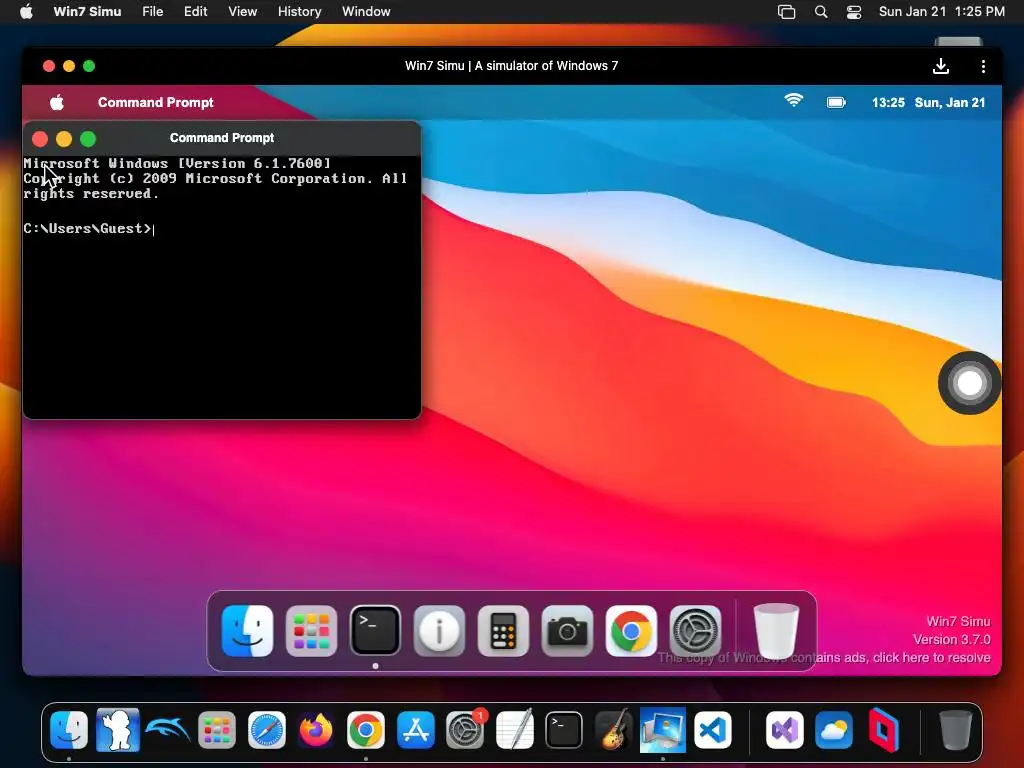The width and height of the screenshot is (1024, 768).
Task: Open Spotlight search in macOS menu bar
Action: (821, 12)
